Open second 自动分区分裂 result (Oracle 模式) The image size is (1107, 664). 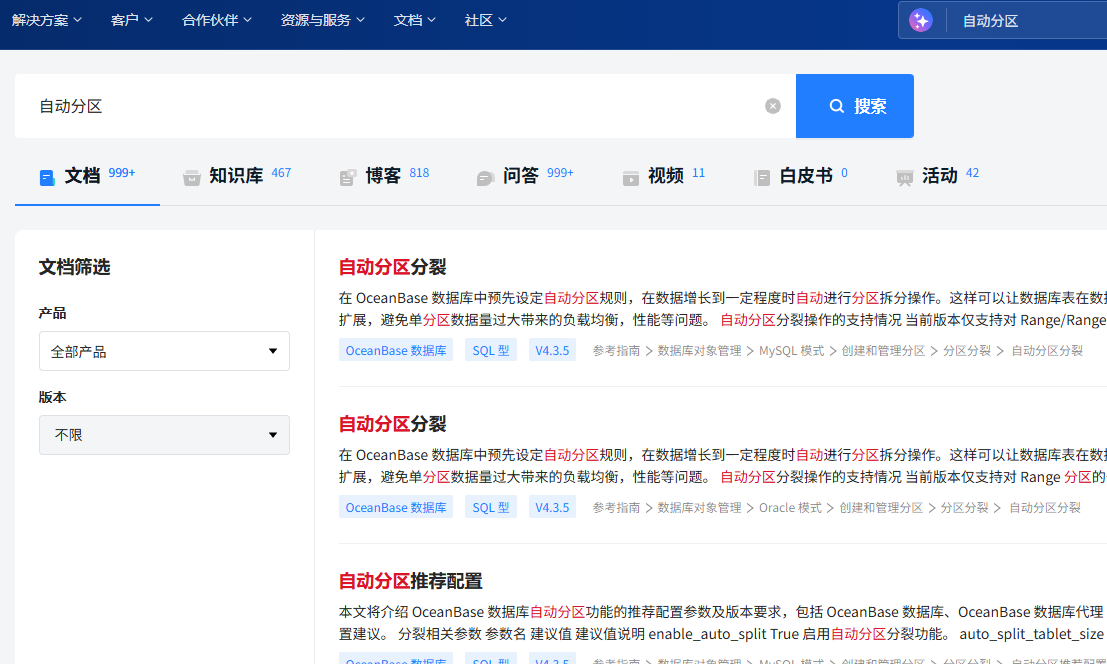pyautogui.click(x=393, y=424)
